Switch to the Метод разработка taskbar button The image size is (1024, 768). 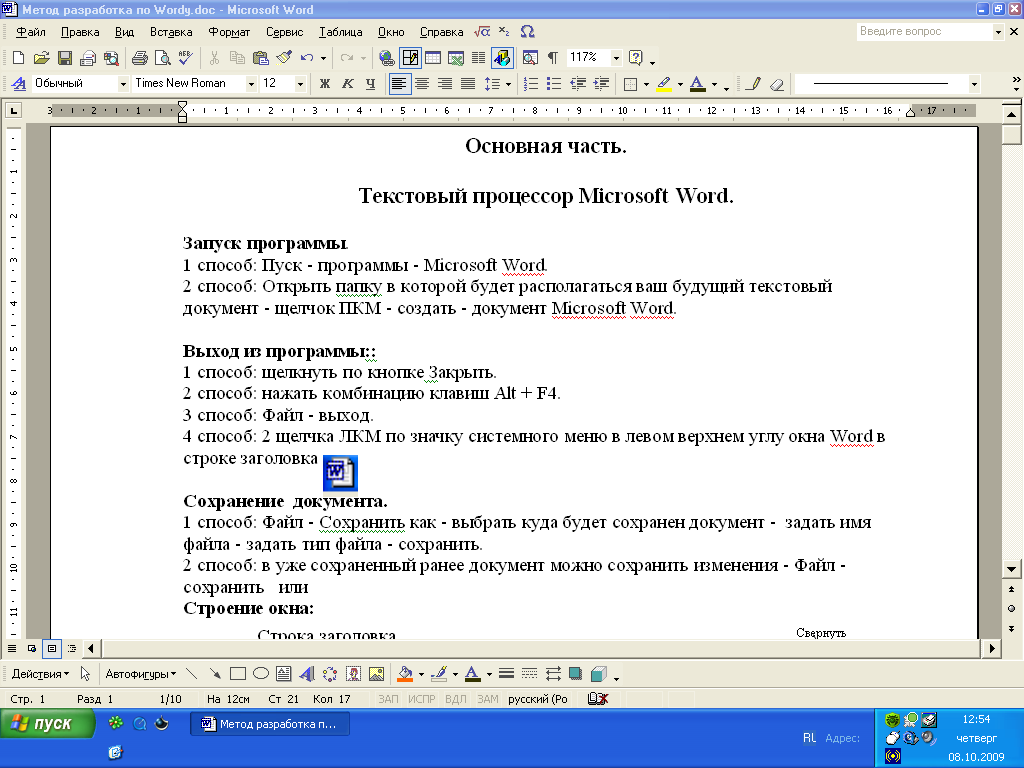(270, 724)
